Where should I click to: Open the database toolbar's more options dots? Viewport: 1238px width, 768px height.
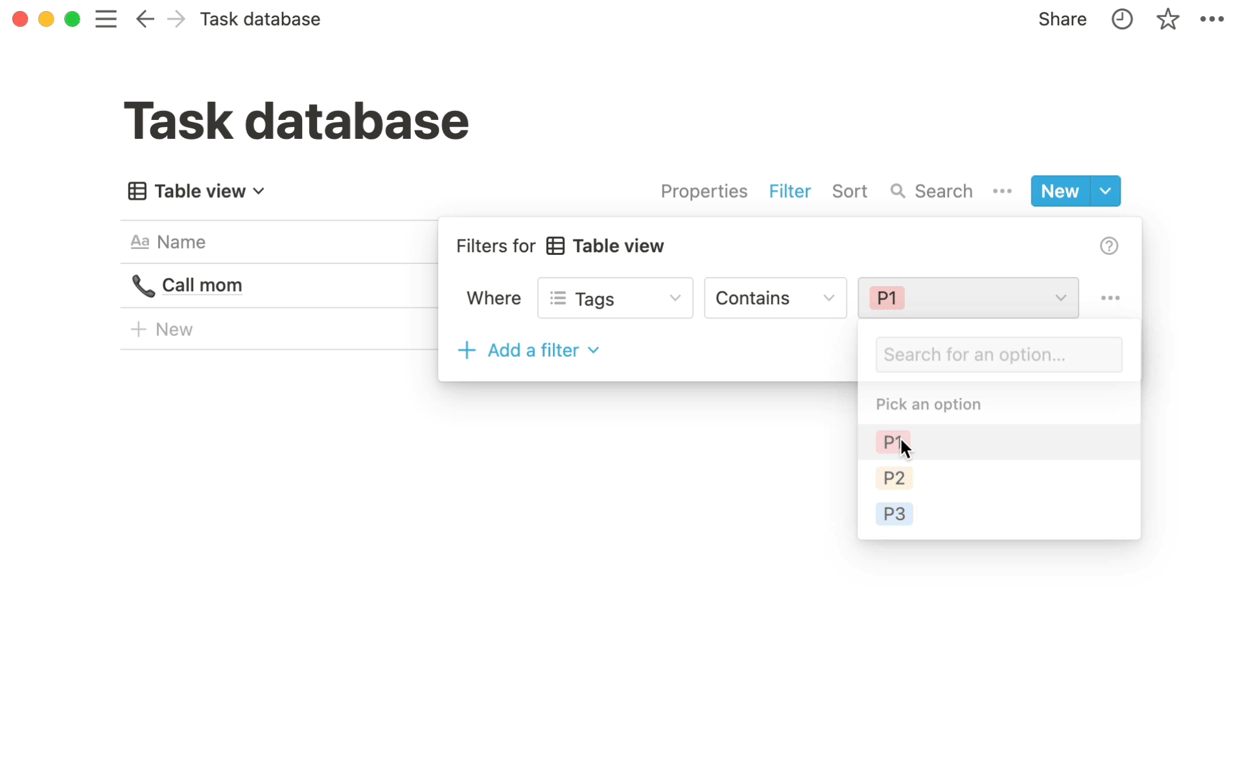pyautogui.click(x=1002, y=191)
